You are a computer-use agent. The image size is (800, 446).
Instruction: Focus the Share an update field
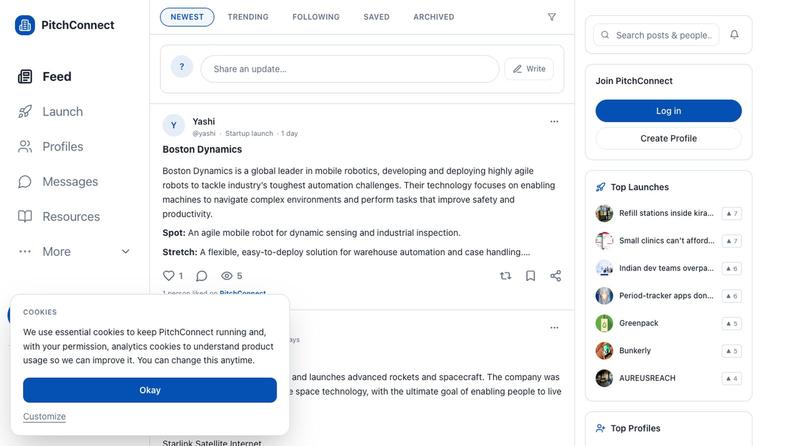[349, 69]
